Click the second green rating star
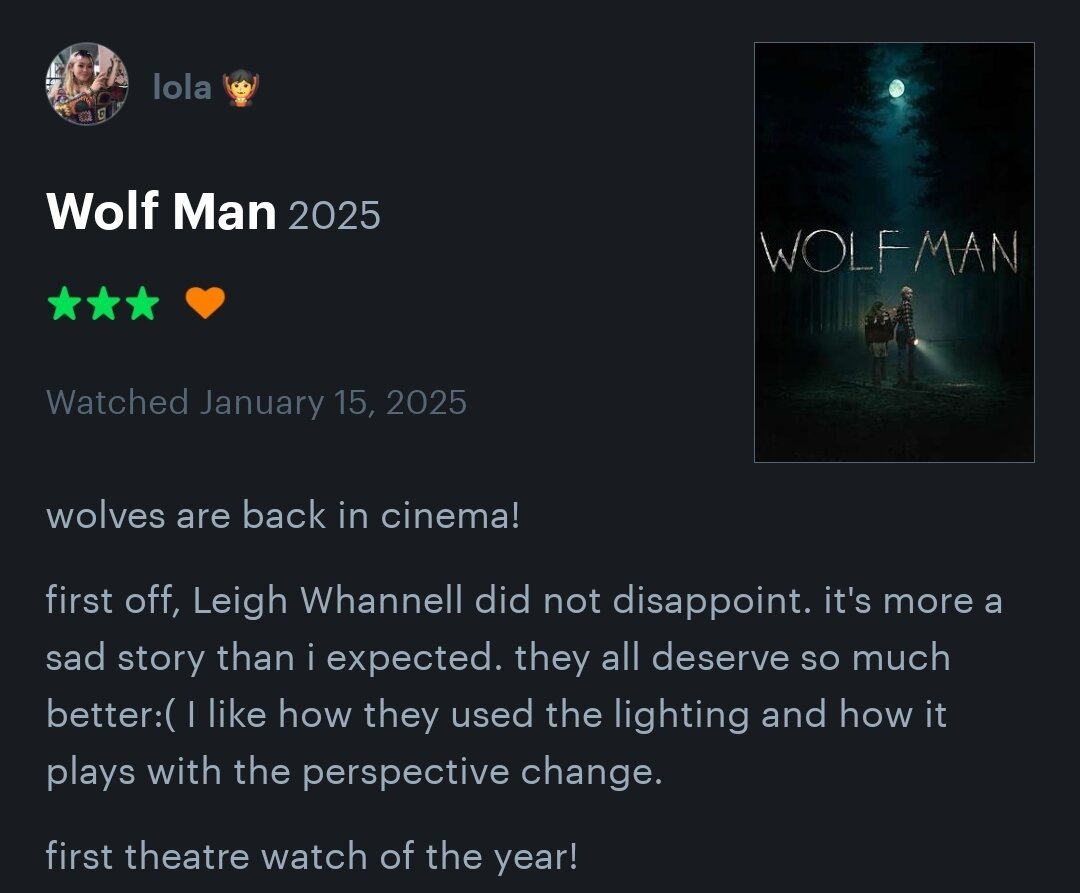The height and width of the screenshot is (893, 1080). coord(103,302)
